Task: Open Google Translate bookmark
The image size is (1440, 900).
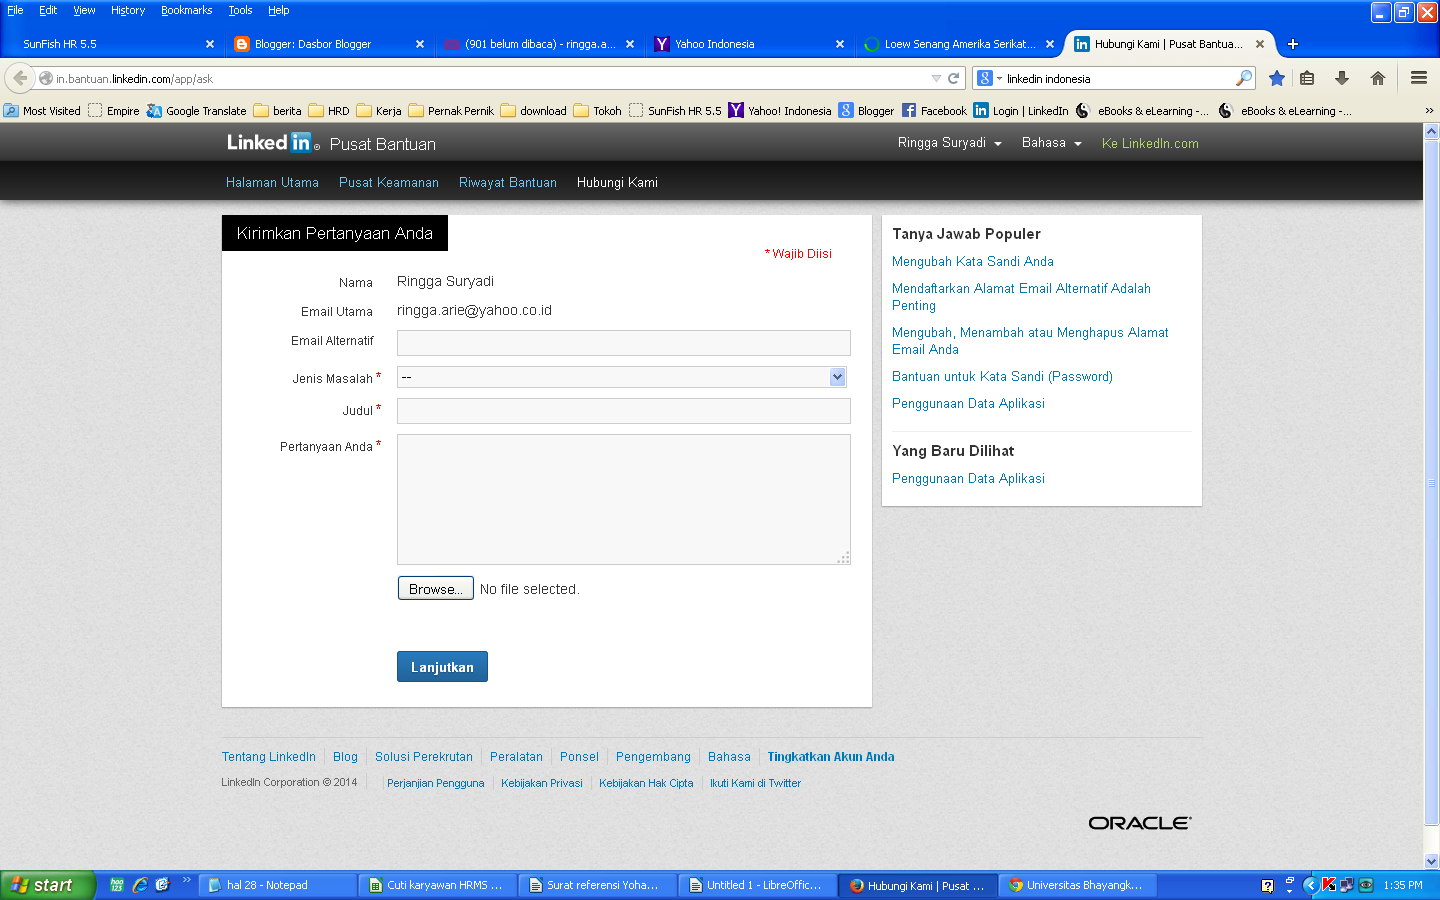Action: click(x=196, y=111)
